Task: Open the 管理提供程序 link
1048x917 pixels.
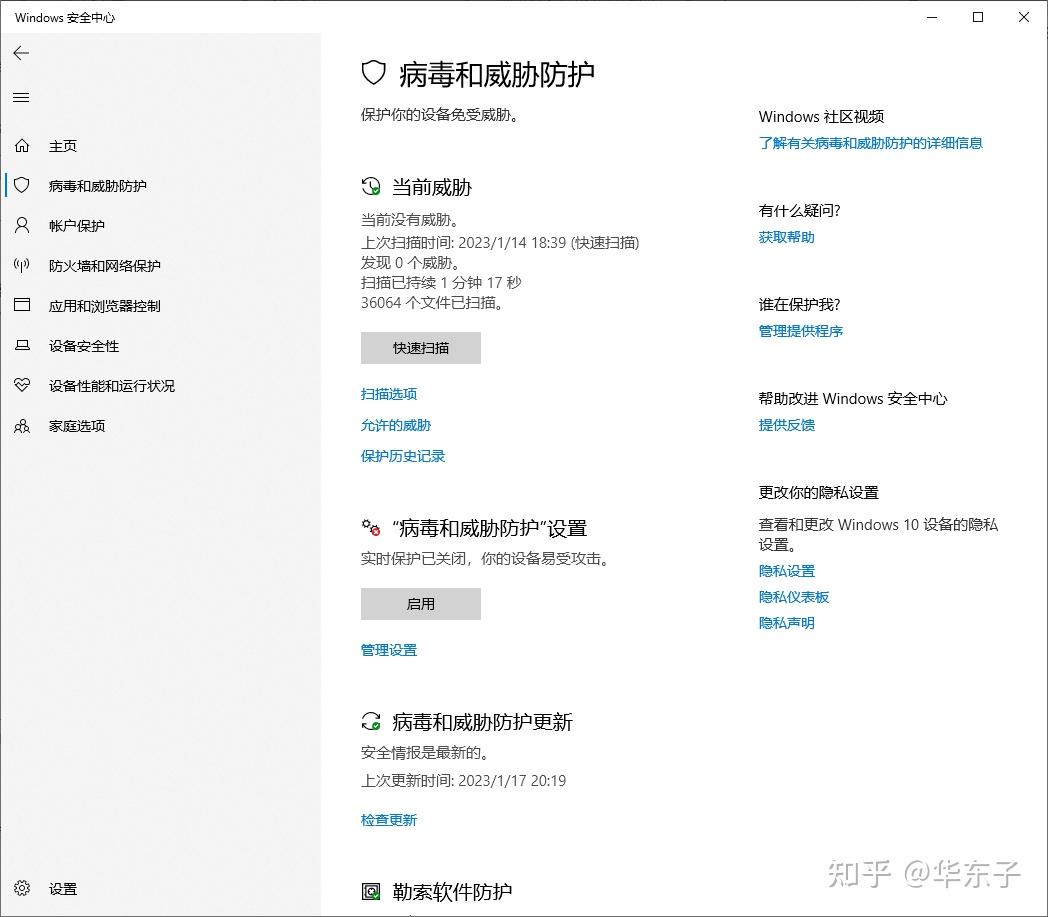Action: point(801,331)
